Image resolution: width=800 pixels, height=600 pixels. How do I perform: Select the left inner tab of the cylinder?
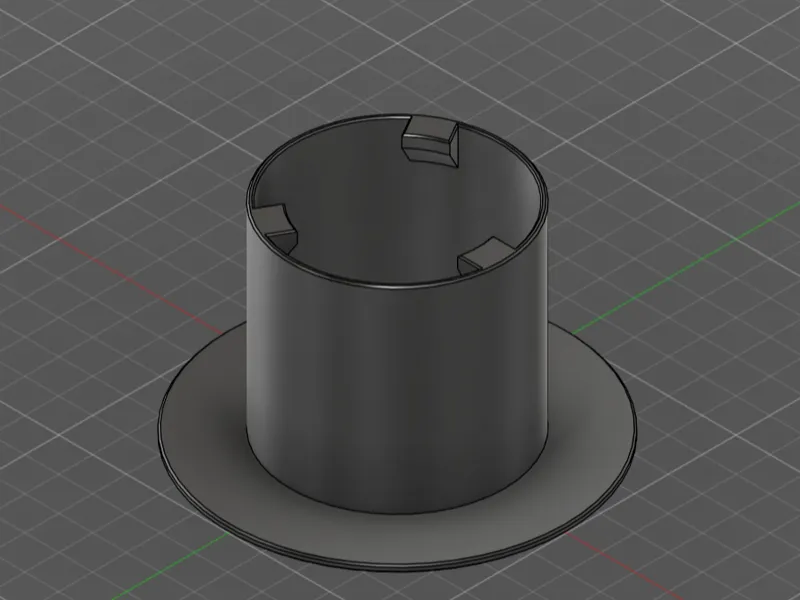click(276, 228)
